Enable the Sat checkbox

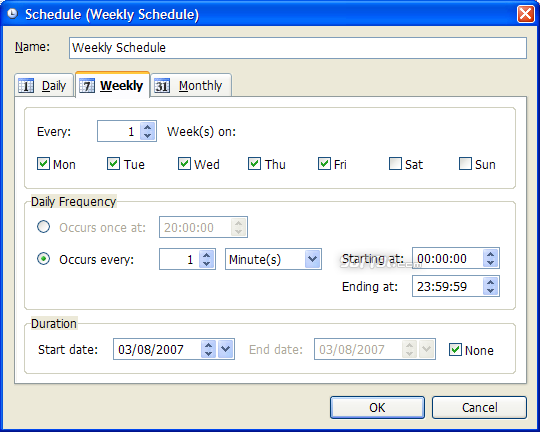click(x=395, y=164)
